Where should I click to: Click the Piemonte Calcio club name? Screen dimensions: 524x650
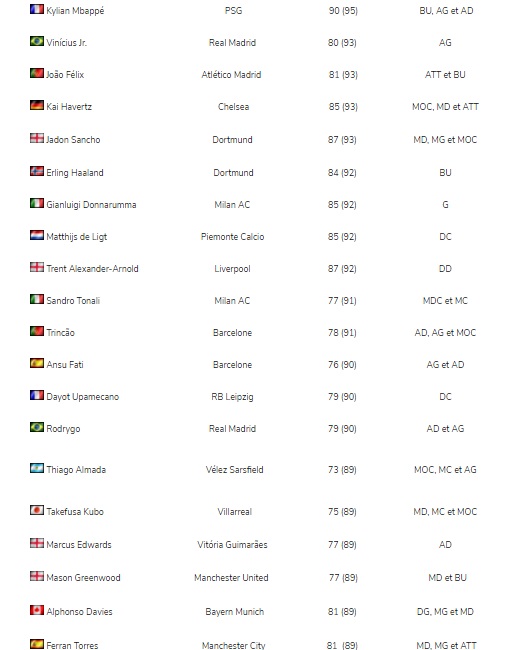pos(233,237)
